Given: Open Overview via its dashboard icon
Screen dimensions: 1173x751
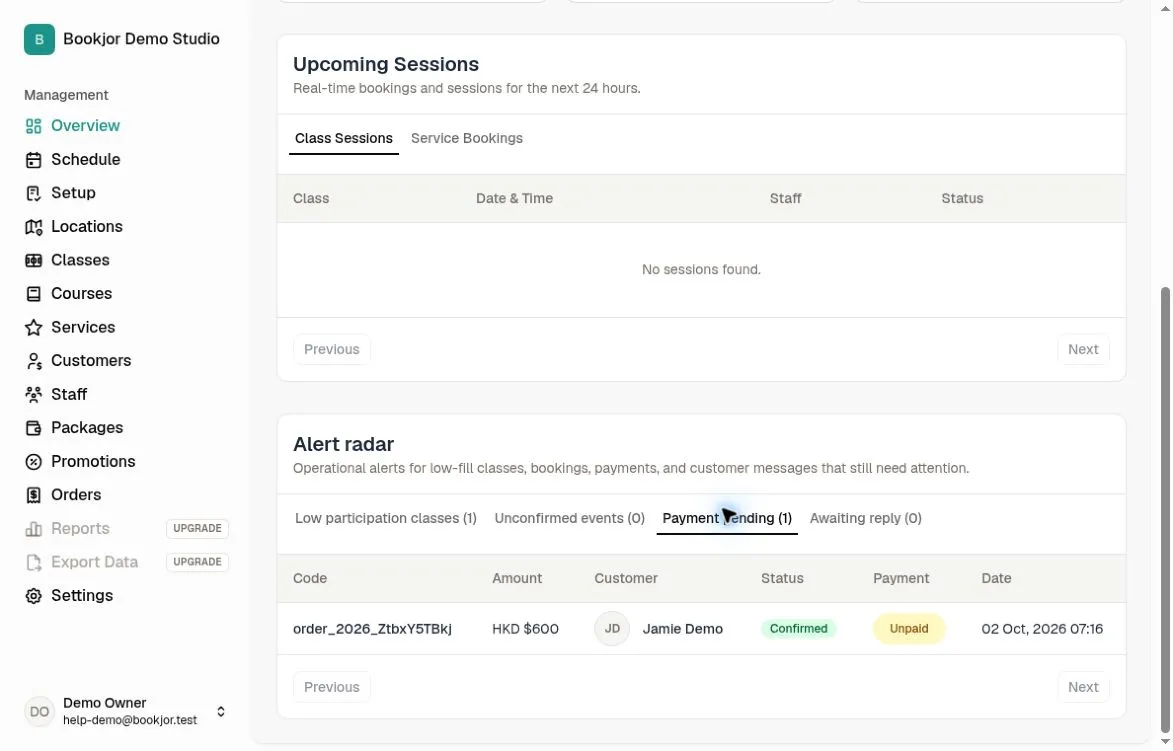Looking at the screenshot, I should [33, 126].
